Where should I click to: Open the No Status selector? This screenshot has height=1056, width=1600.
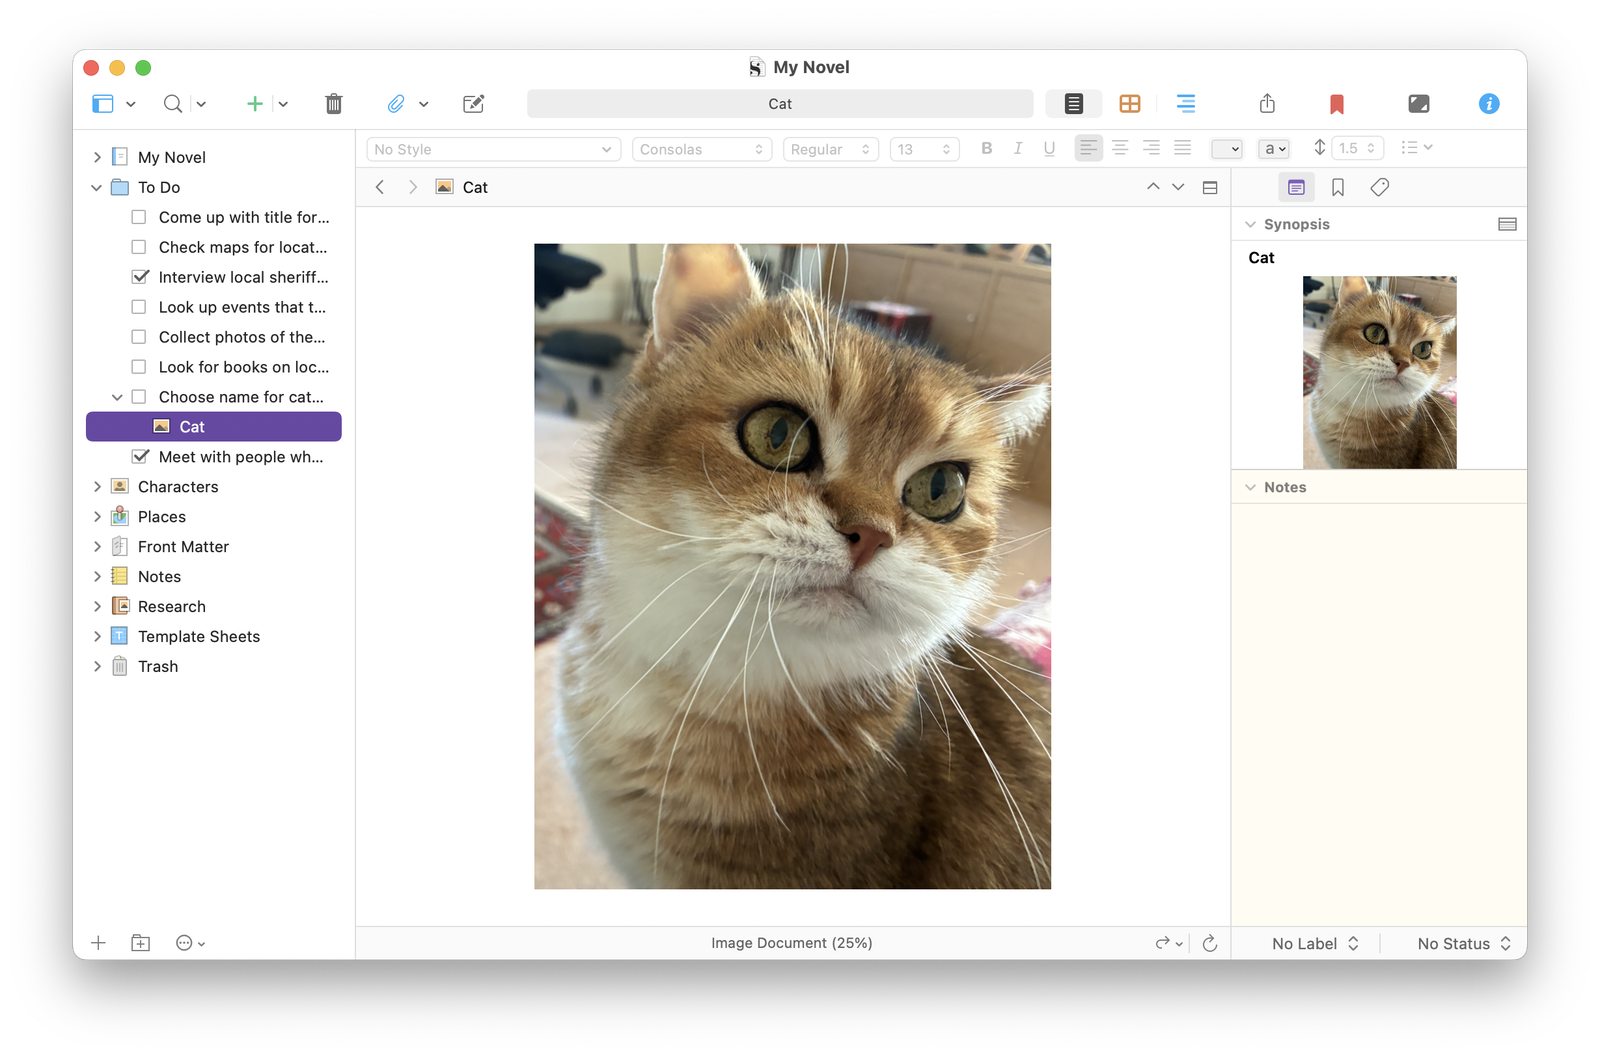(1463, 944)
